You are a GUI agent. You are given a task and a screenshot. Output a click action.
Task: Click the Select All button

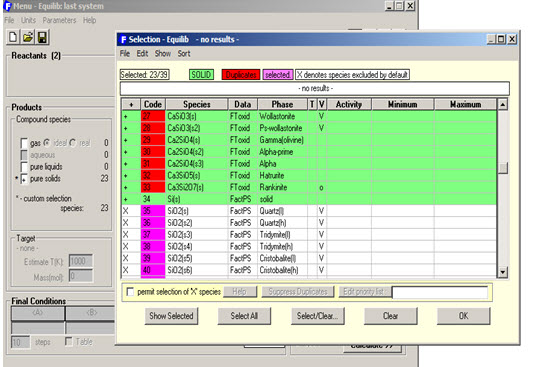click(x=244, y=316)
